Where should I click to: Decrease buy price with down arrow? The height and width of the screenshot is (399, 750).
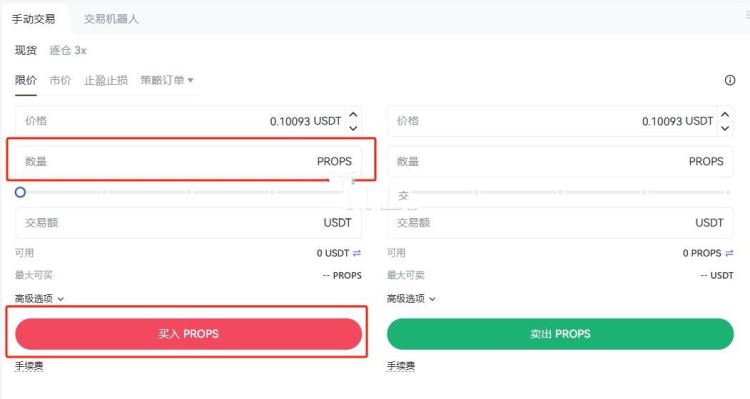point(353,128)
